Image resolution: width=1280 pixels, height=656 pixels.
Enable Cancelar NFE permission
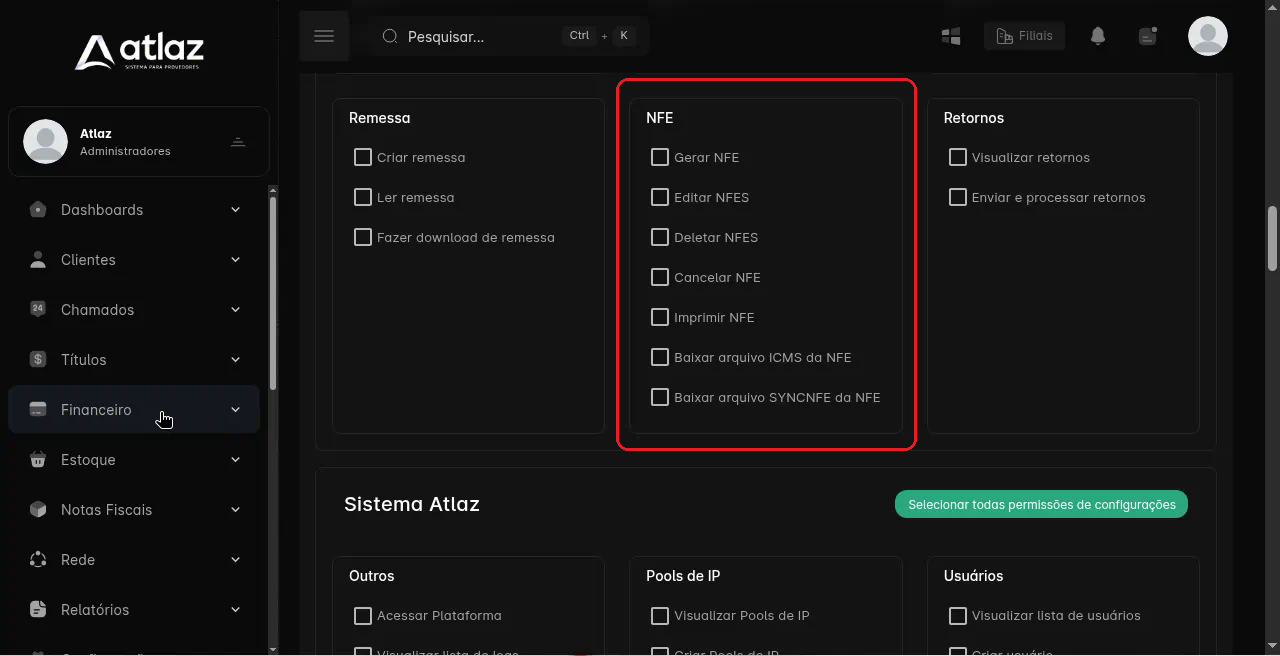point(660,277)
